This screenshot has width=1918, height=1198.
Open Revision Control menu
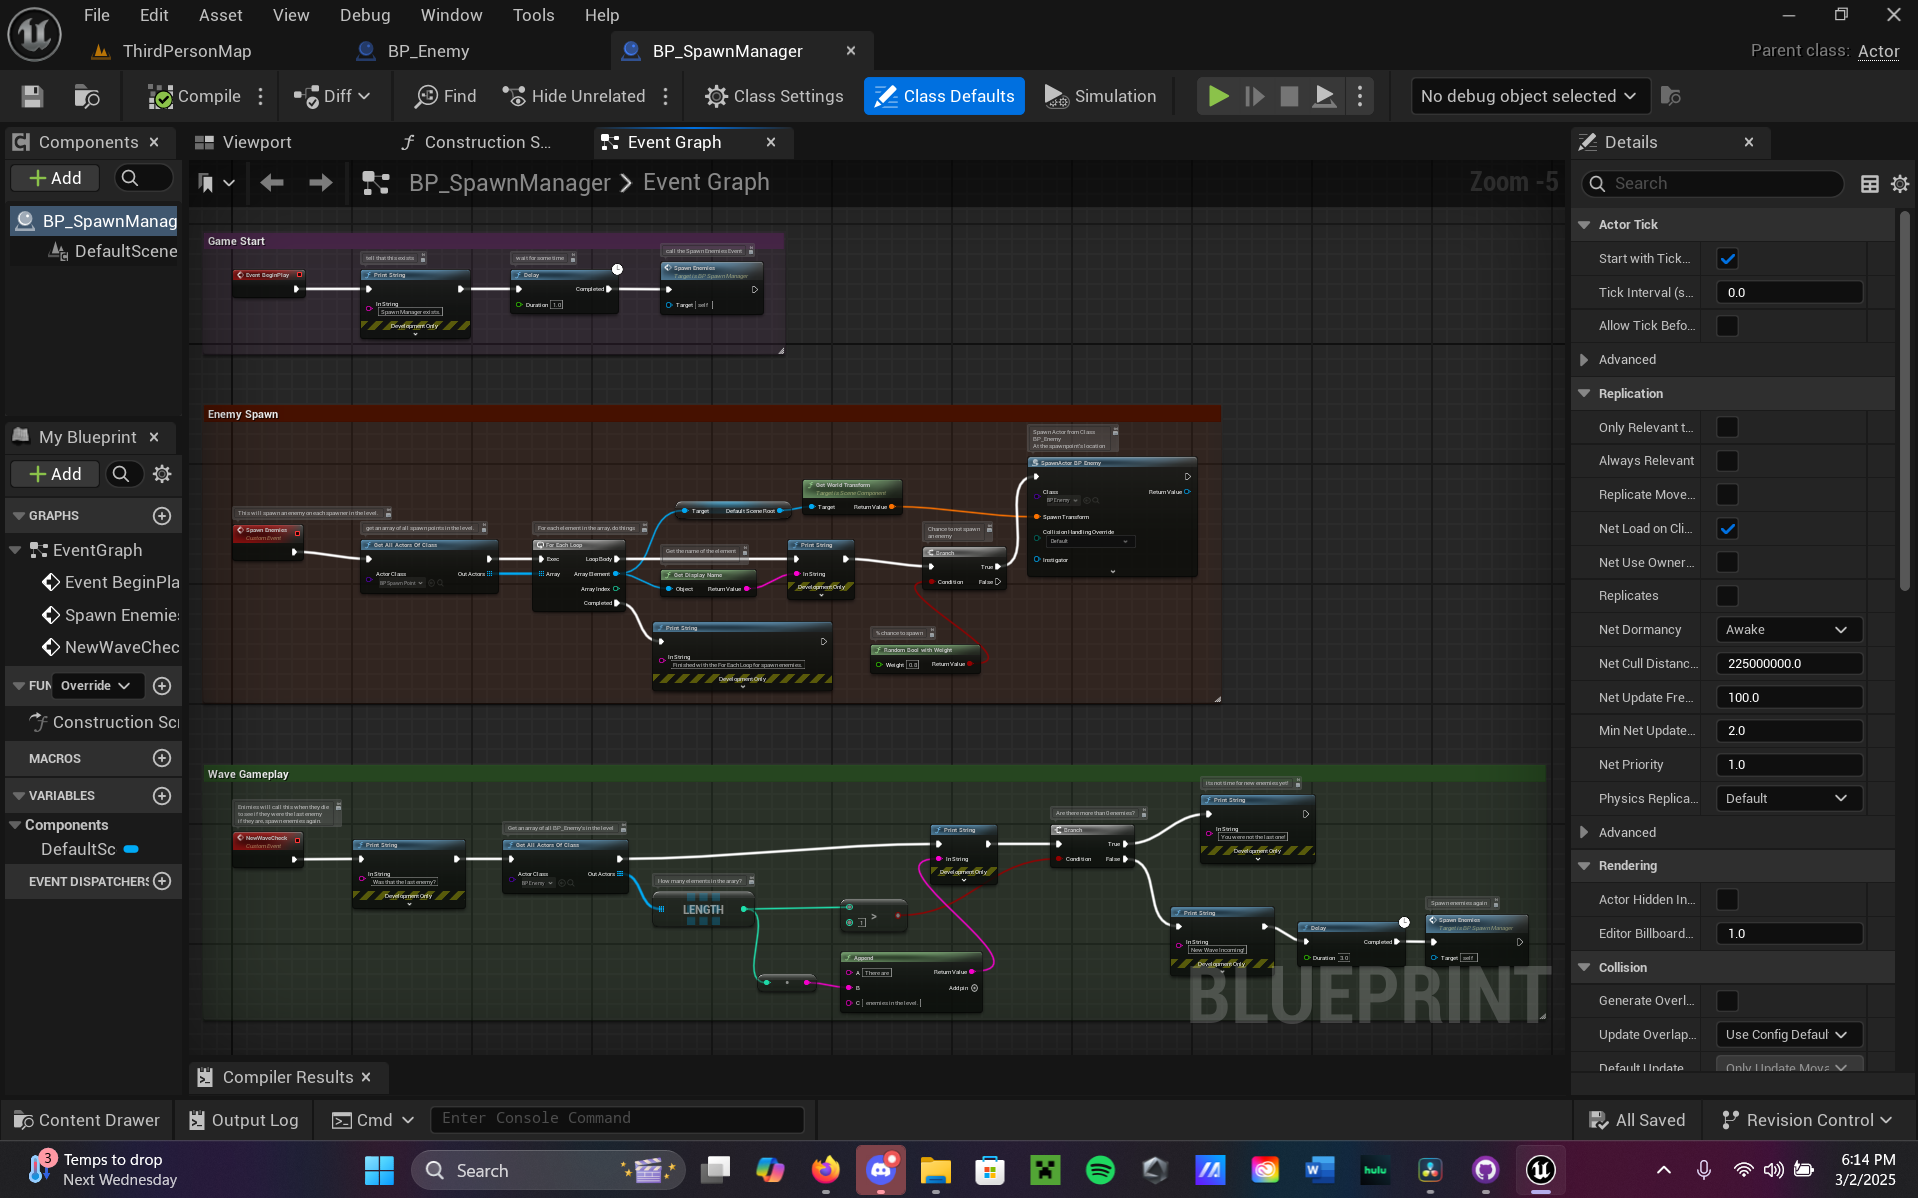pyautogui.click(x=1807, y=1120)
